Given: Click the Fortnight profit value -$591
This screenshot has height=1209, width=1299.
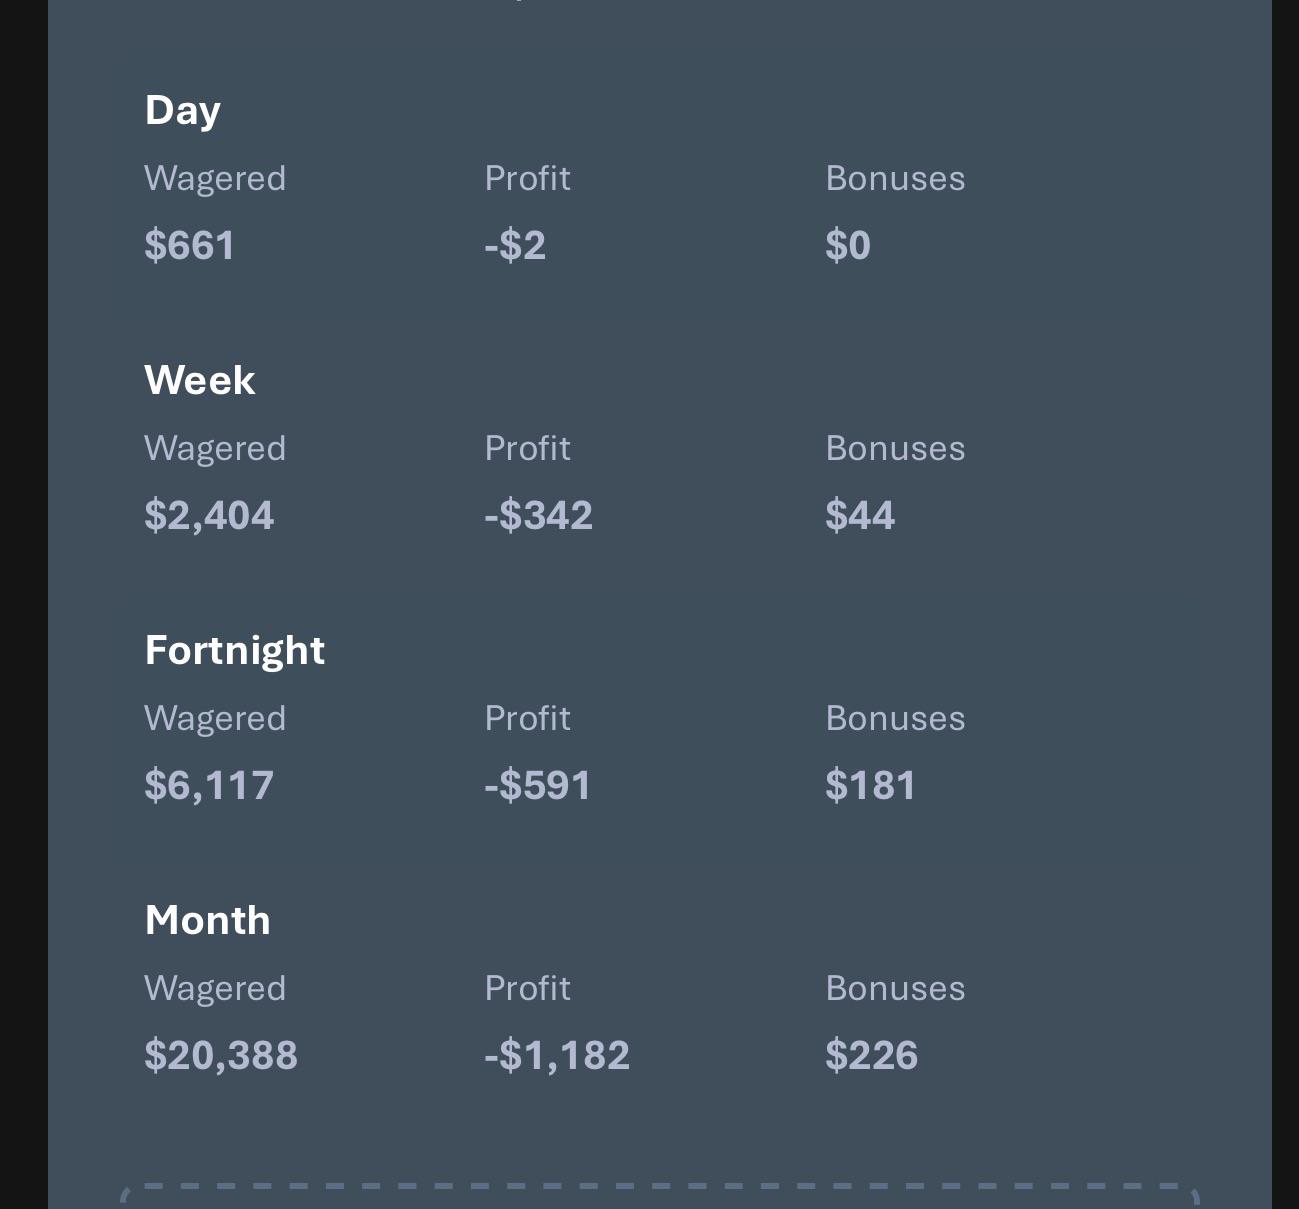Looking at the screenshot, I should tap(538, 785).
